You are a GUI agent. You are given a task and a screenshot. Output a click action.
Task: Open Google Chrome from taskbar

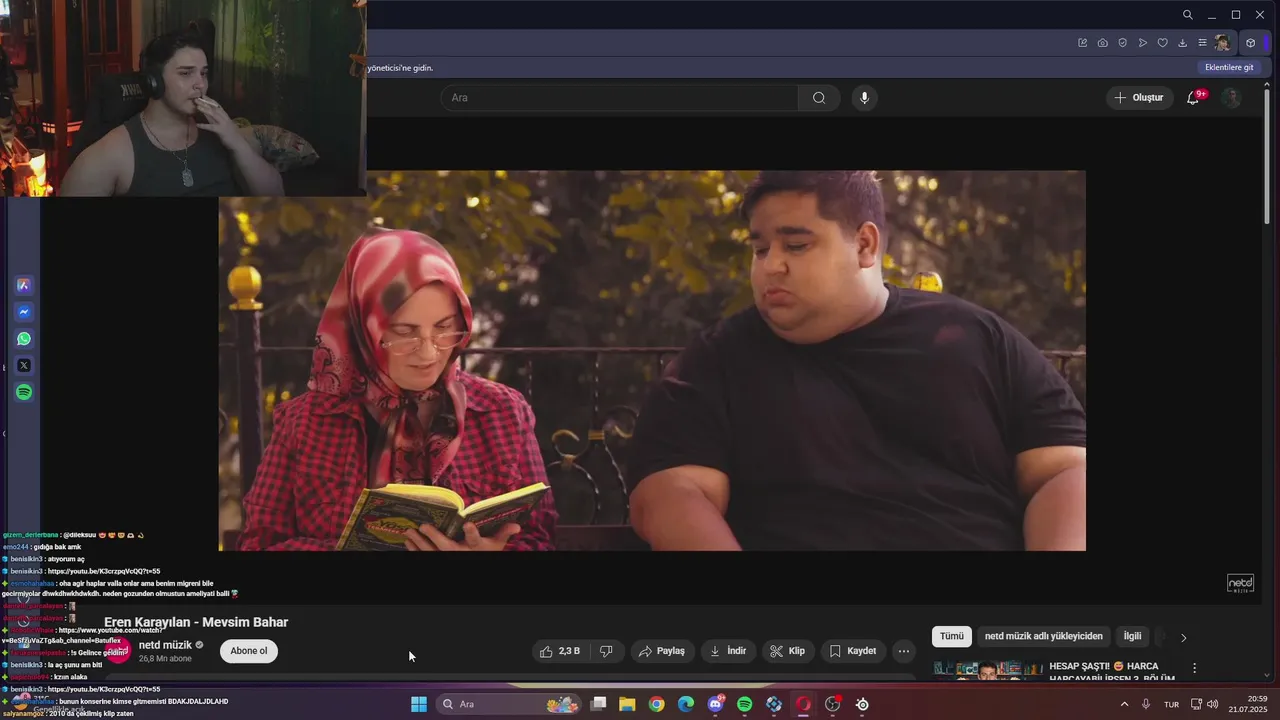pyautogui.click(x=656, y=704)
